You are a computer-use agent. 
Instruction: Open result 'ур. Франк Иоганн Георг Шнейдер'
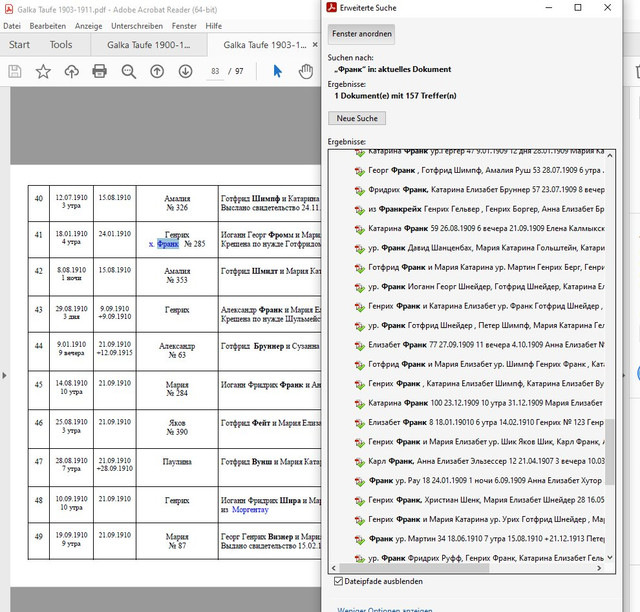(x=486, y=287)
